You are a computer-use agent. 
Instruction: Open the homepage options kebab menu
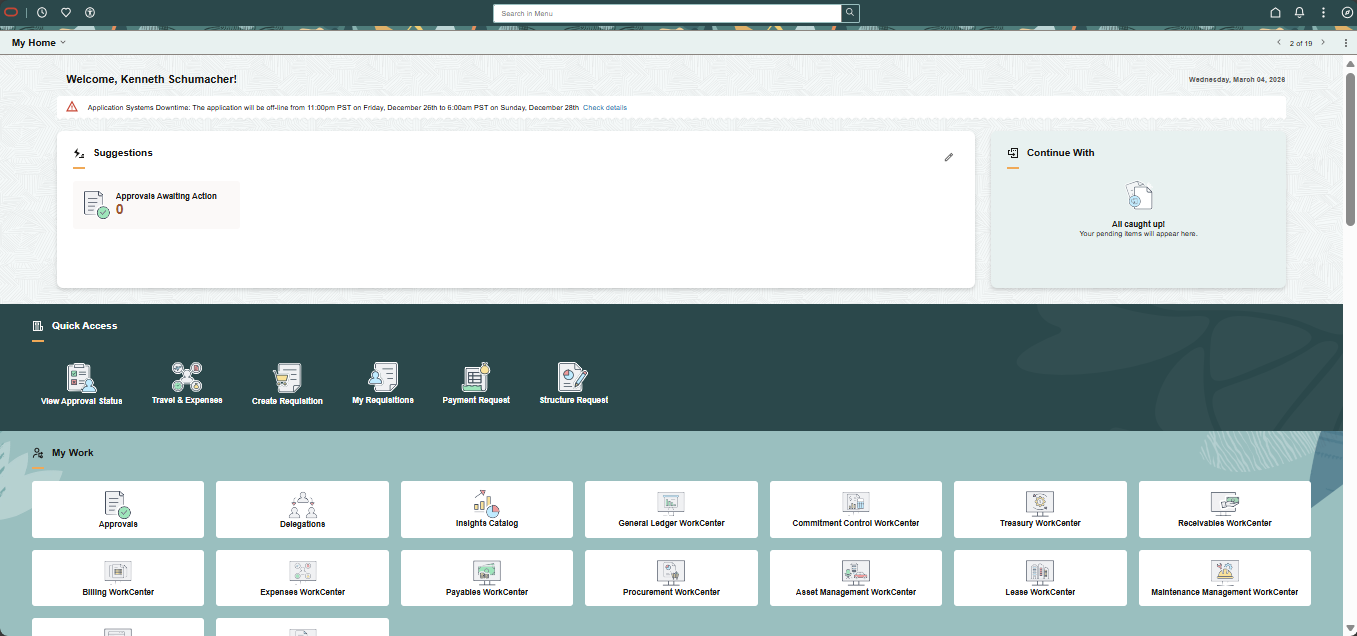point(1345,43)
